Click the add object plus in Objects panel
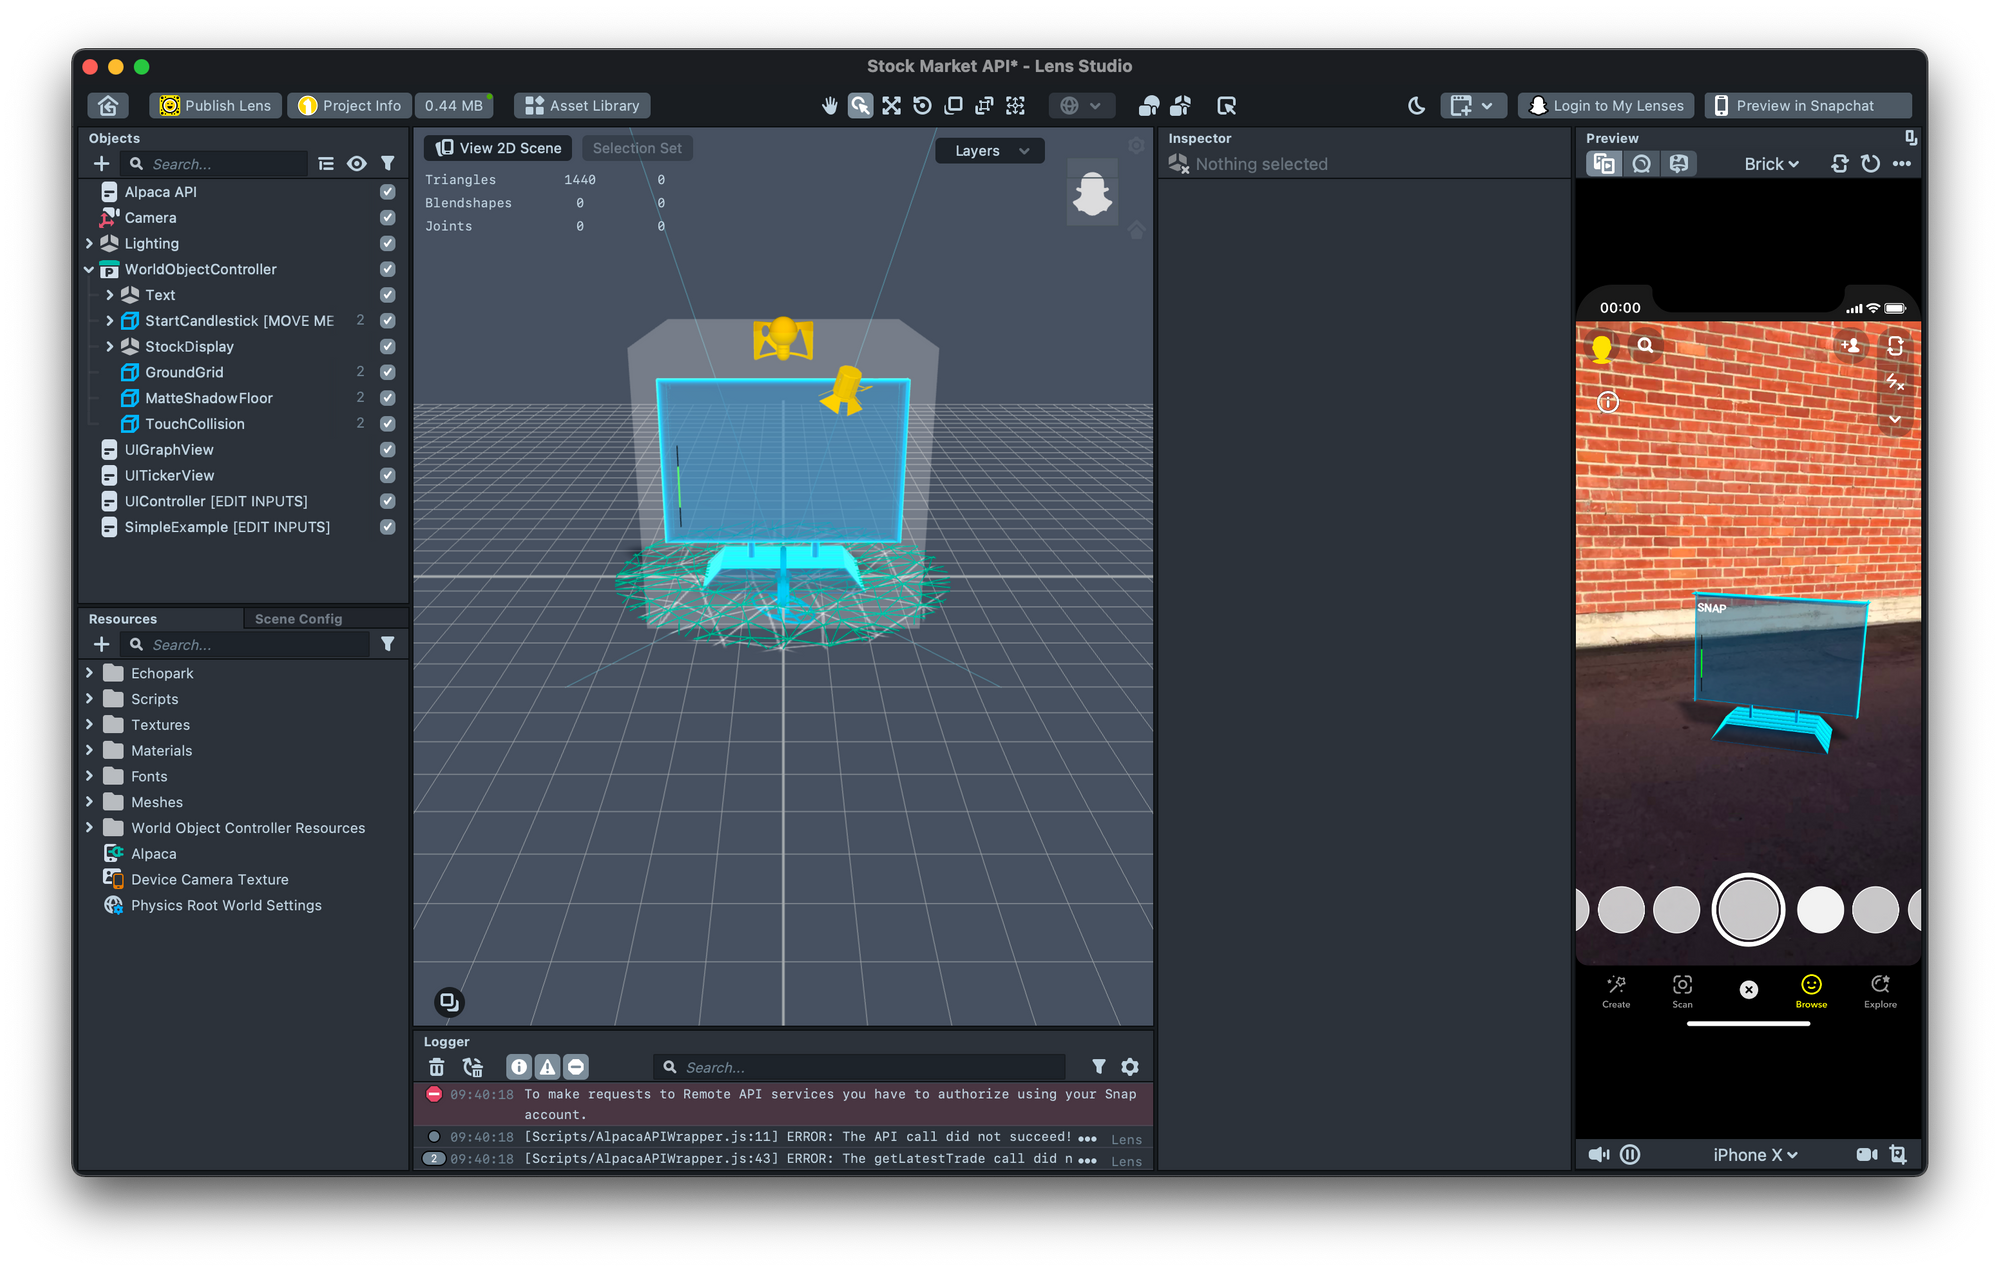Screen dimensions: 2000x1272 point(101,163)
